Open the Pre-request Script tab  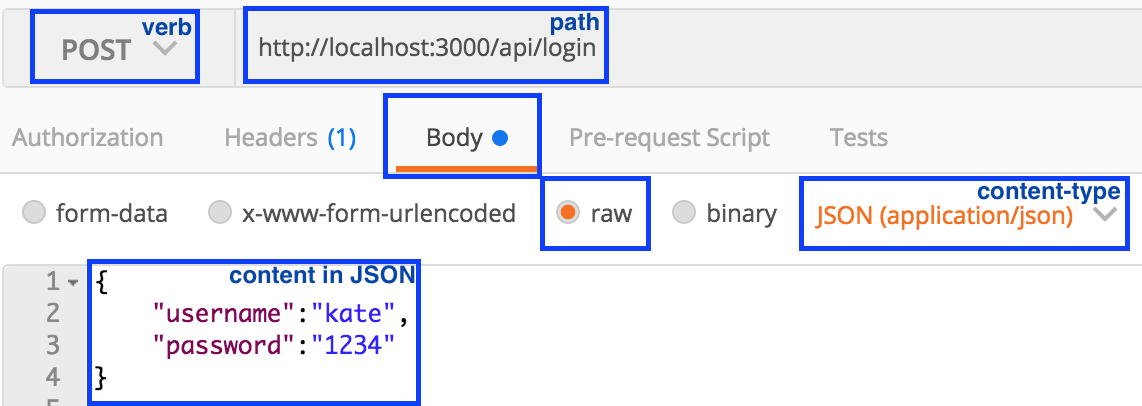pos(669,137)
